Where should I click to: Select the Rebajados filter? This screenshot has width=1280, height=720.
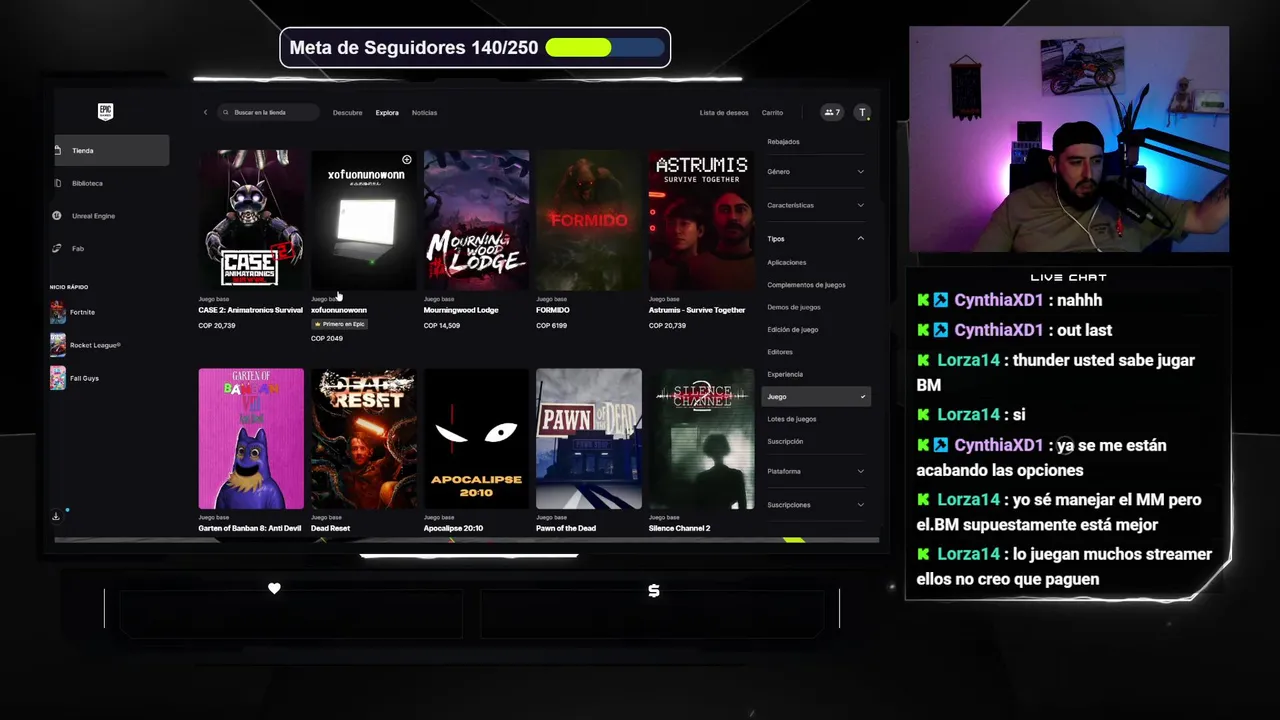[x=784, y=142]
